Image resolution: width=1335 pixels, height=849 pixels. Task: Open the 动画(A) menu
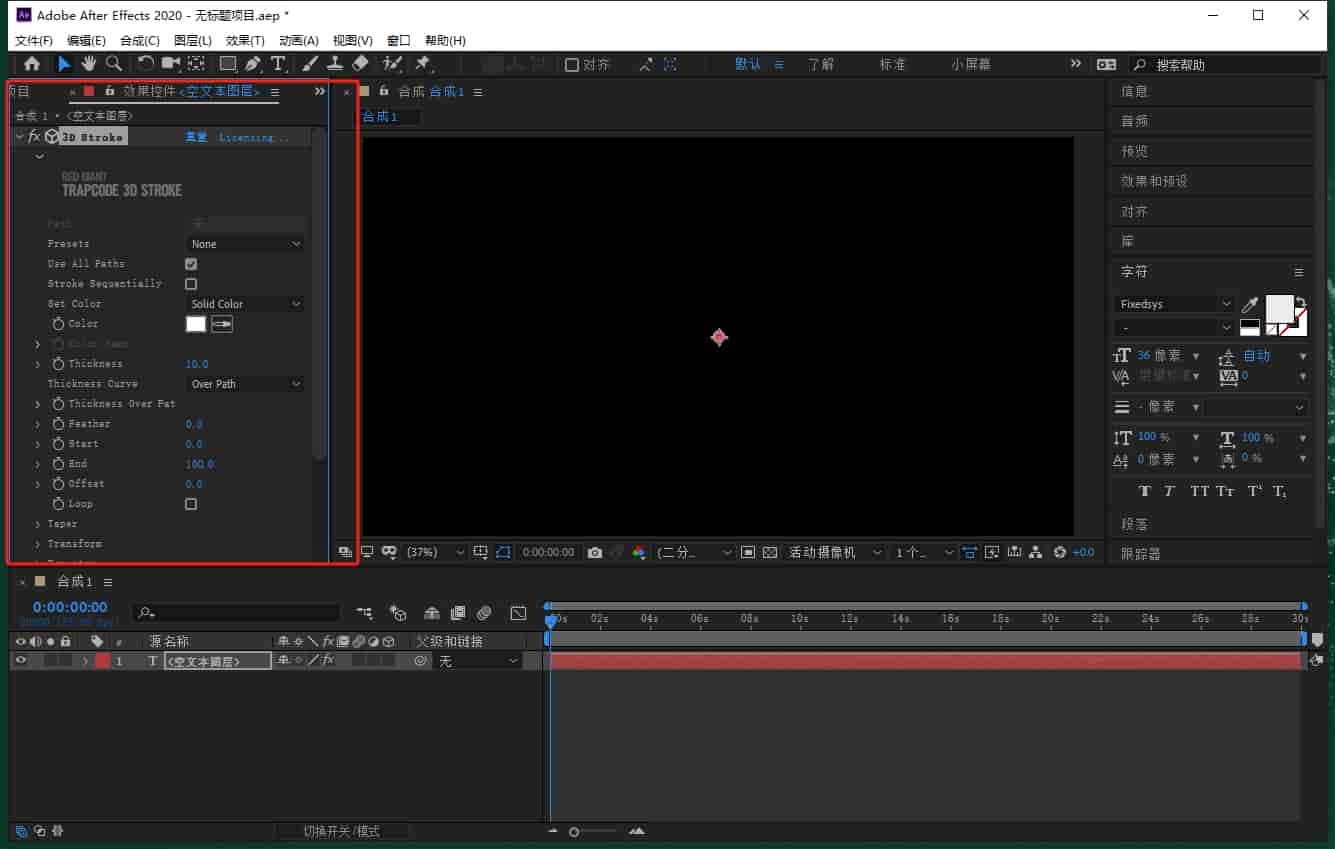(x=299, y=40)
